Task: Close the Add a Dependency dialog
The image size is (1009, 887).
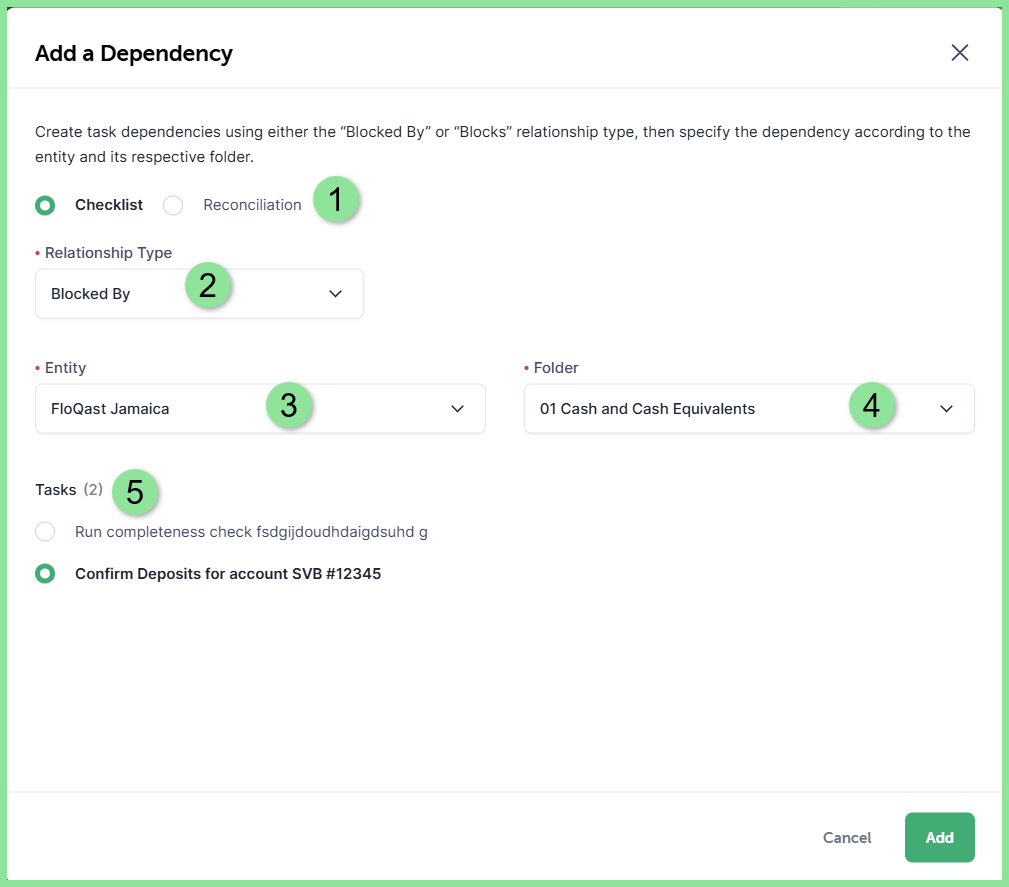Action: (959, 53)
